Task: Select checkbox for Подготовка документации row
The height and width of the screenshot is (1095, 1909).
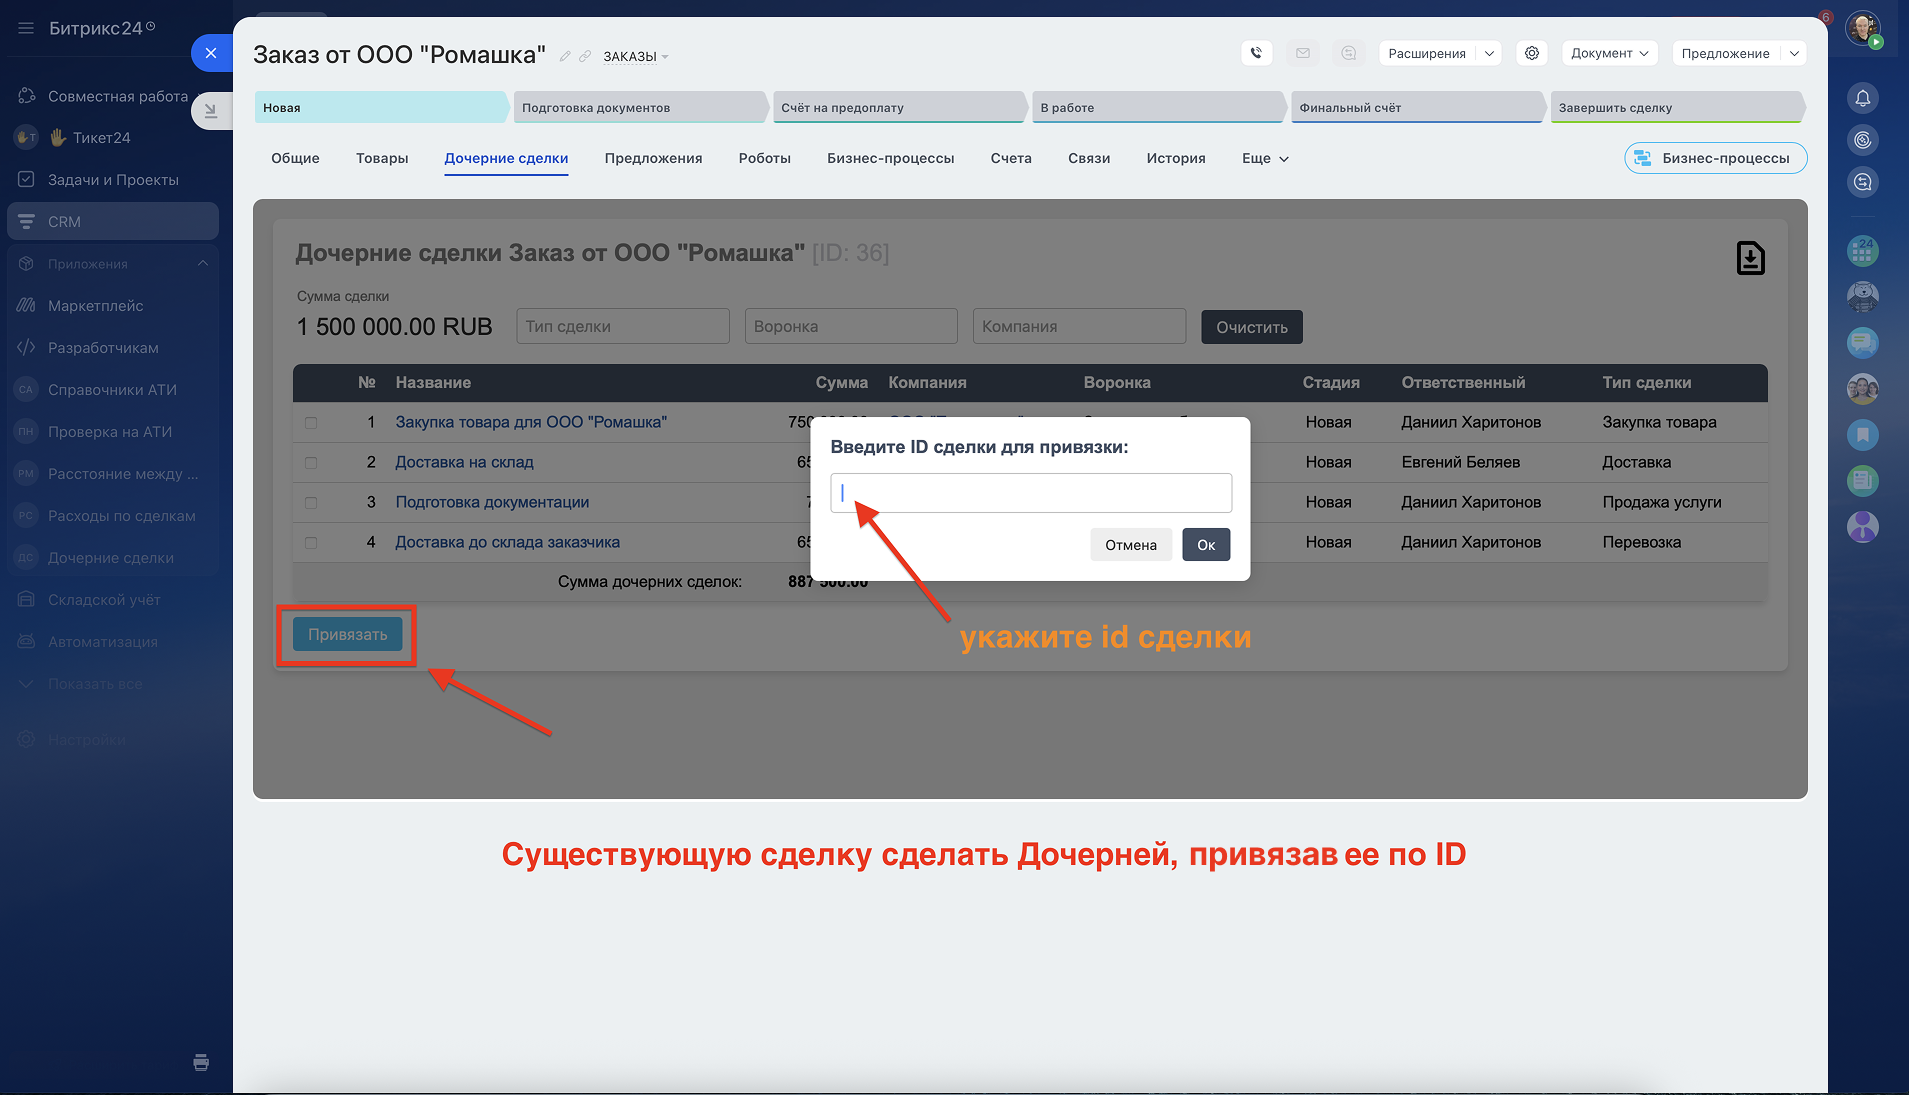Action: [311, 503]
